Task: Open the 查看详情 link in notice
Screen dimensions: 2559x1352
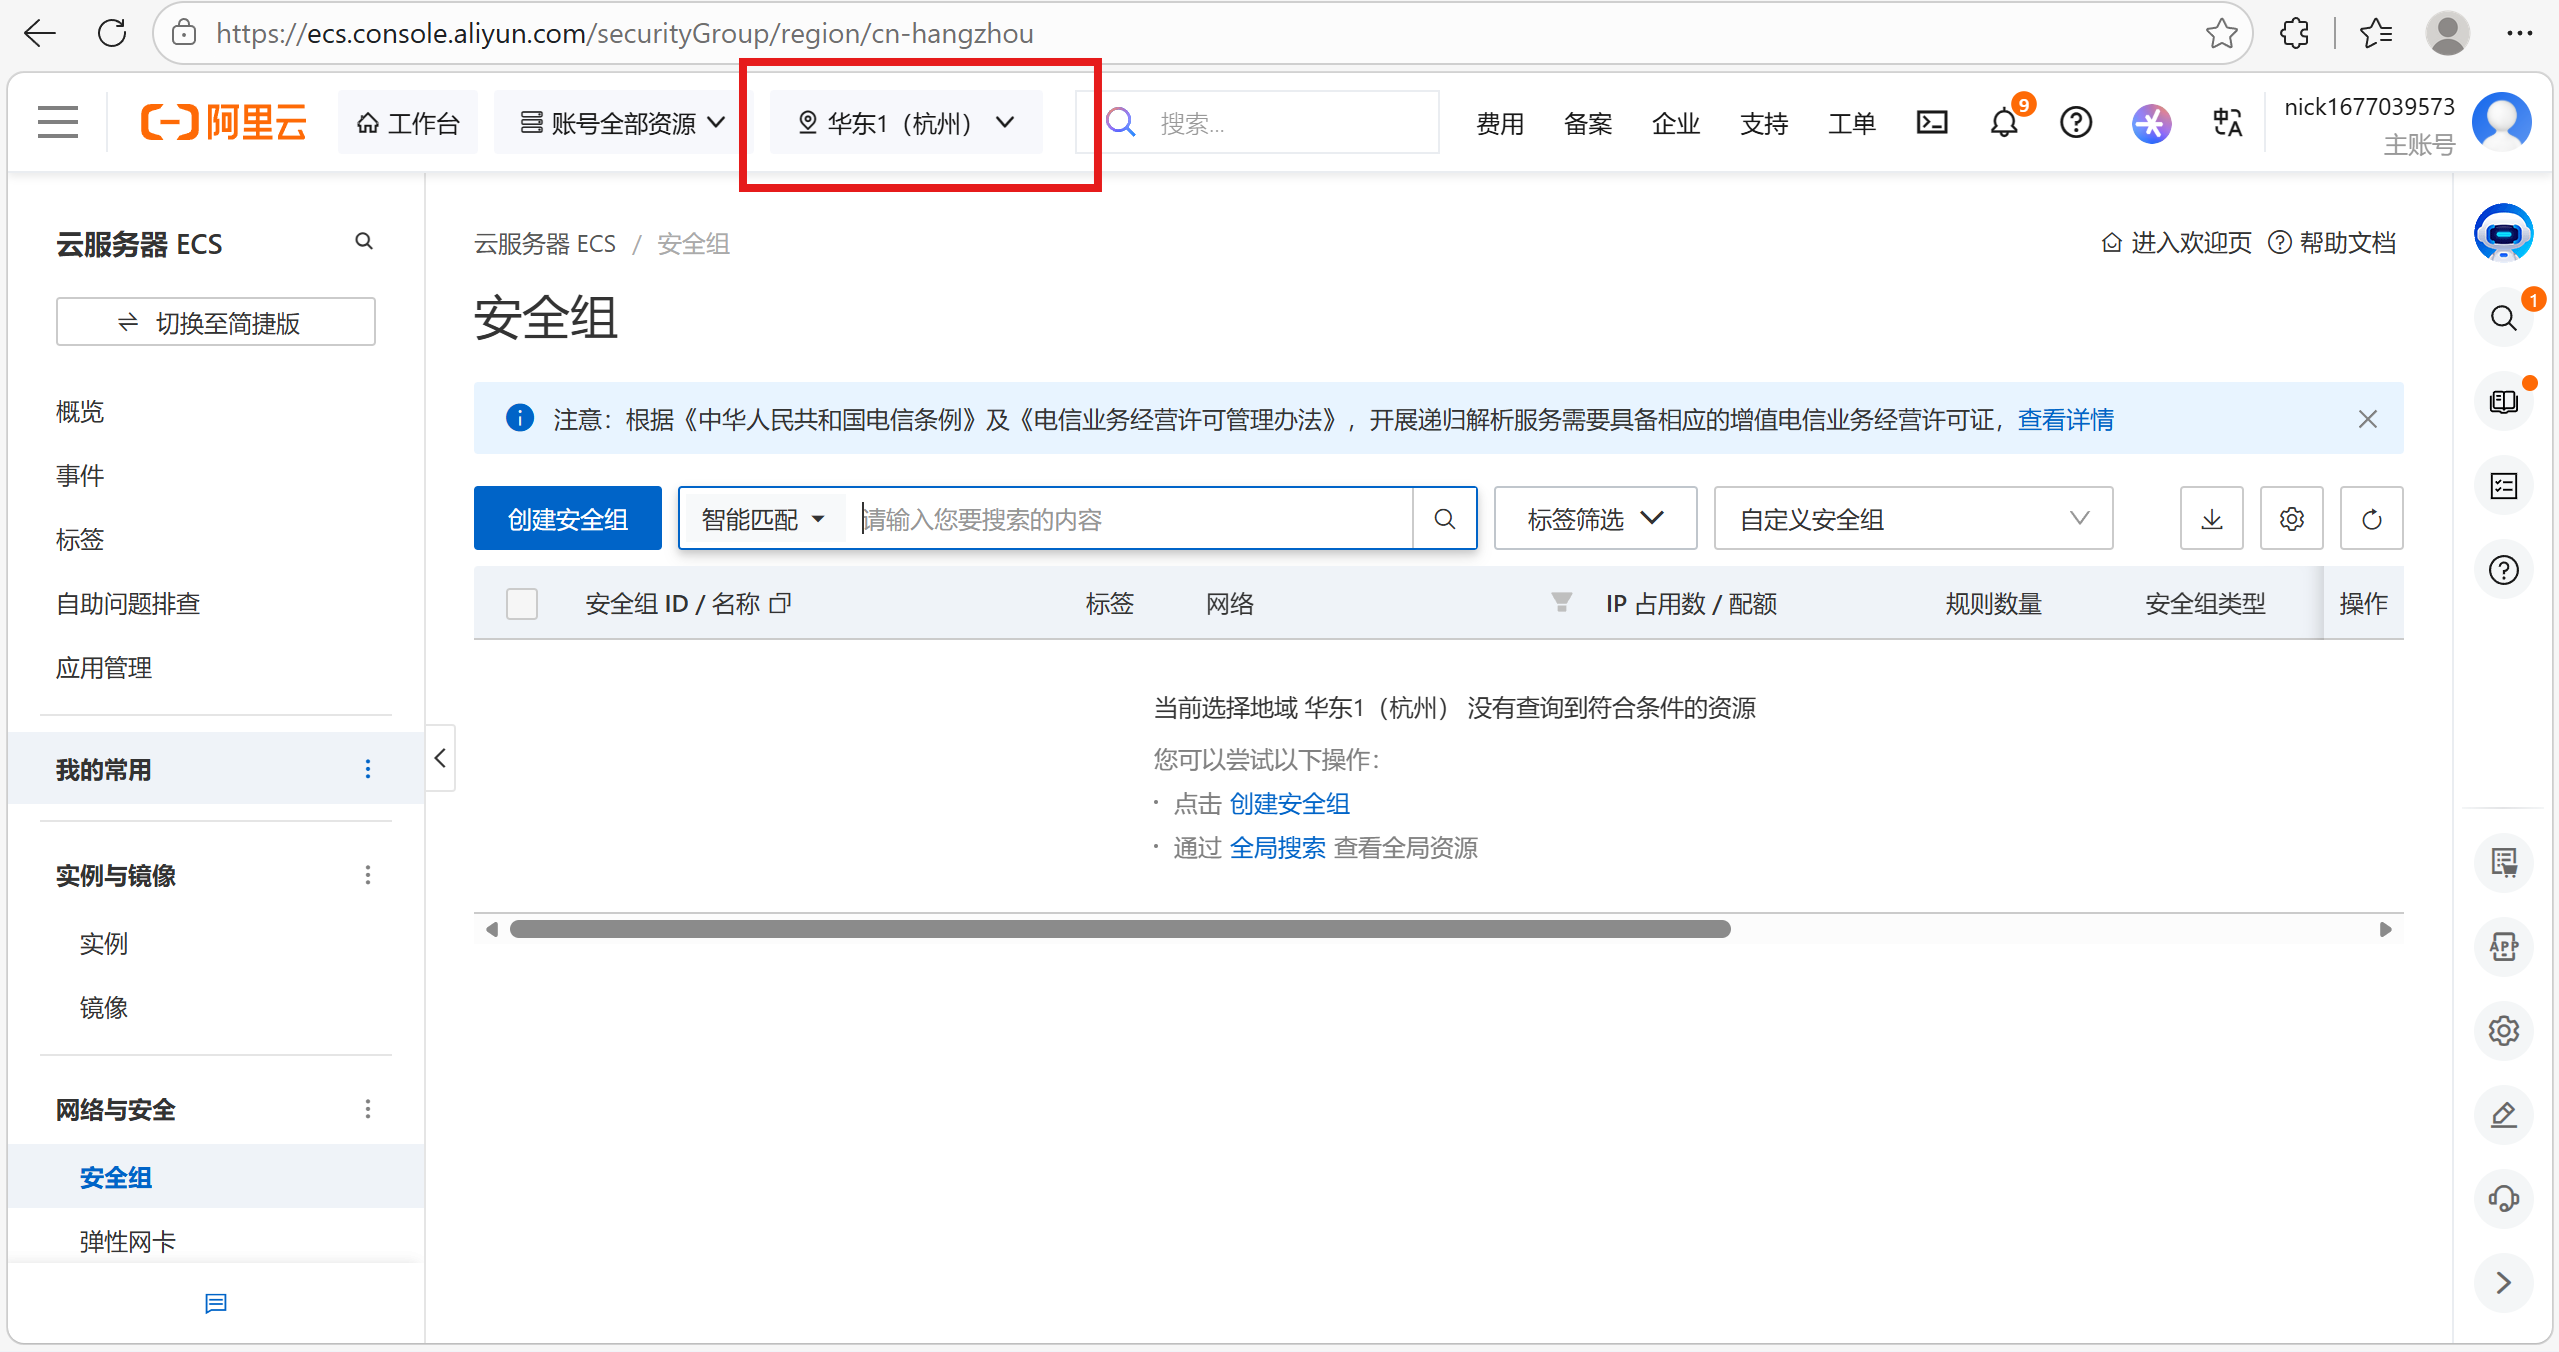Action: point(2065,419)
